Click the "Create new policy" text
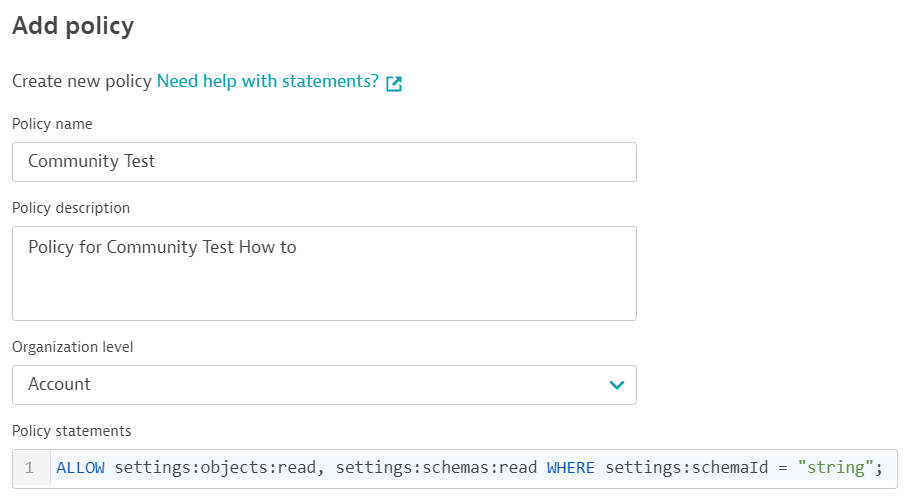The width and height of the screenshot is (914, 501). [x=81, y=82]
